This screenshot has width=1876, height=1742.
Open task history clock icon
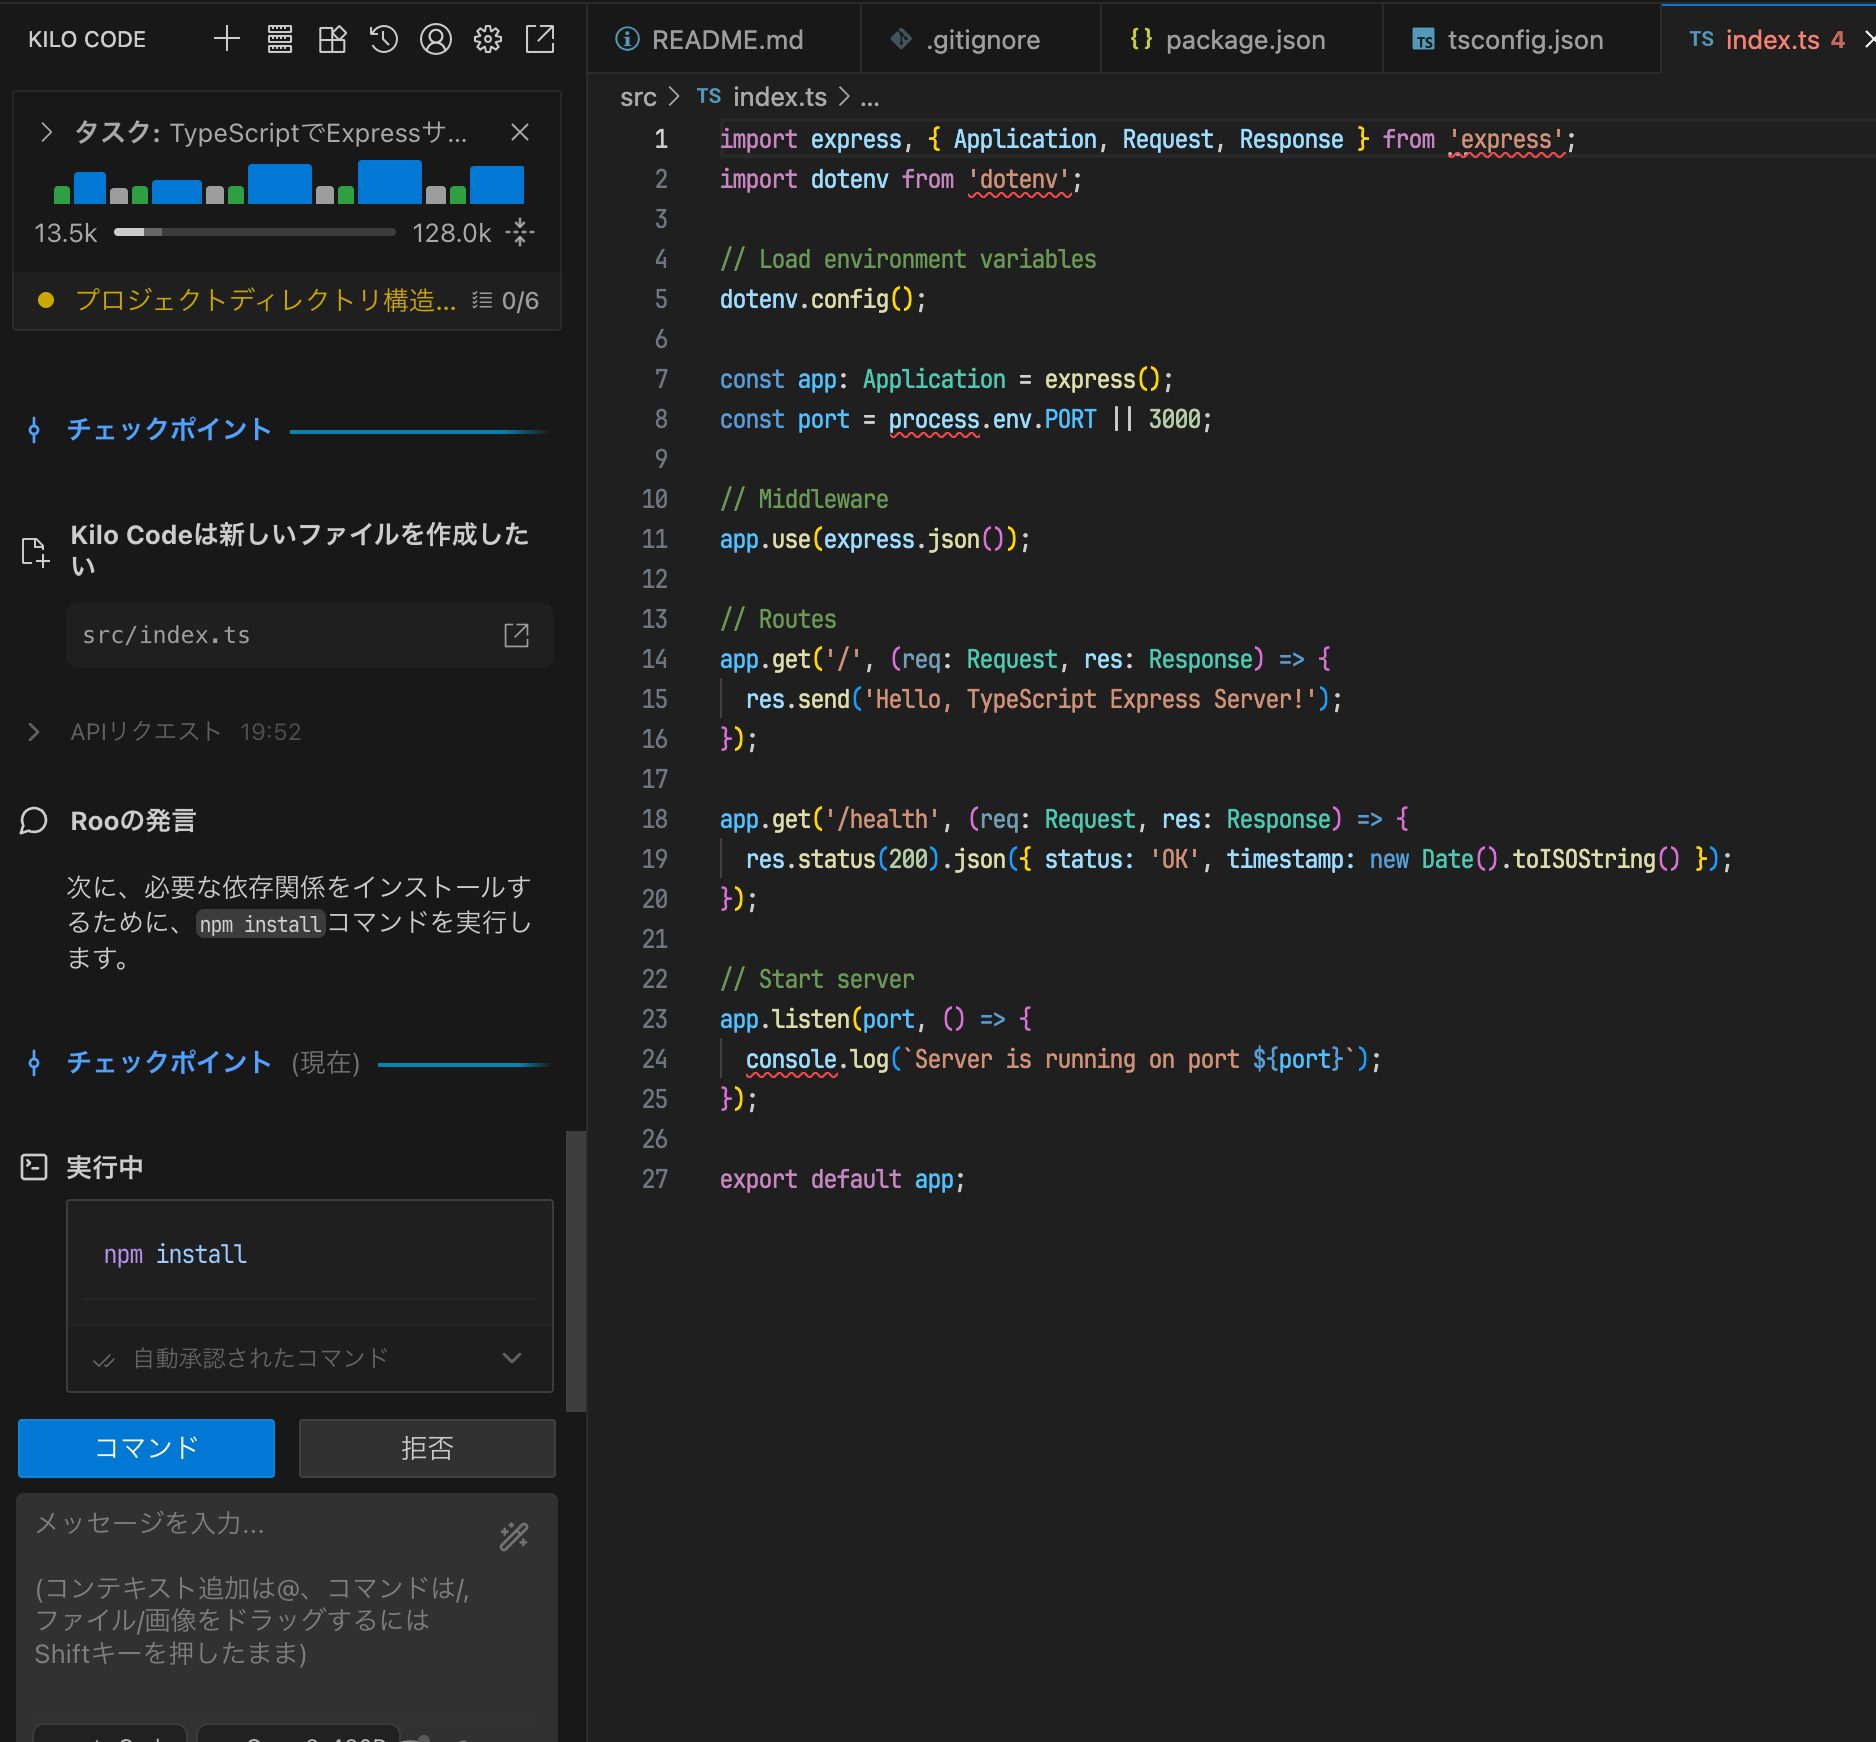click(384, 39)
